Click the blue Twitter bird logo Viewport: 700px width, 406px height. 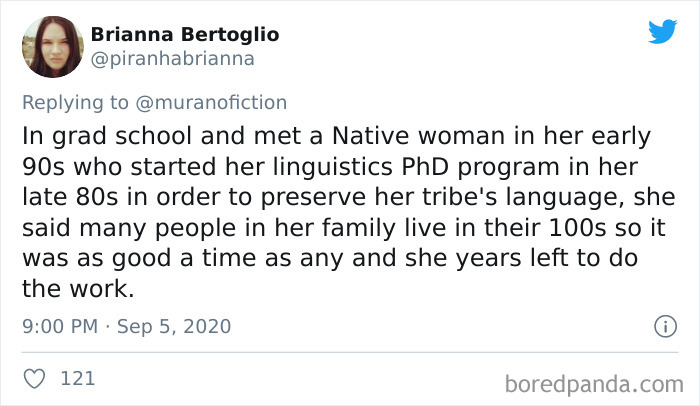(662, 31)
